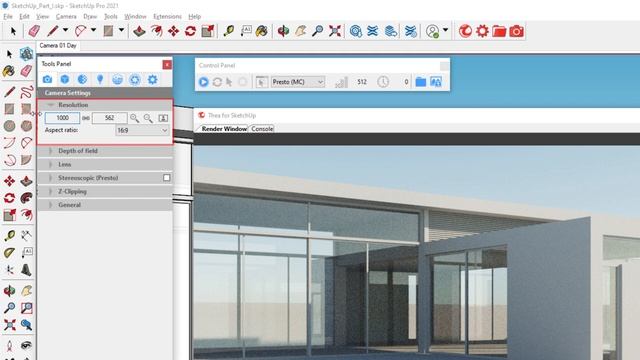Select Zoom Extents in top toolbar
This screenshot has width=640, height=360.
coord(335,31)
